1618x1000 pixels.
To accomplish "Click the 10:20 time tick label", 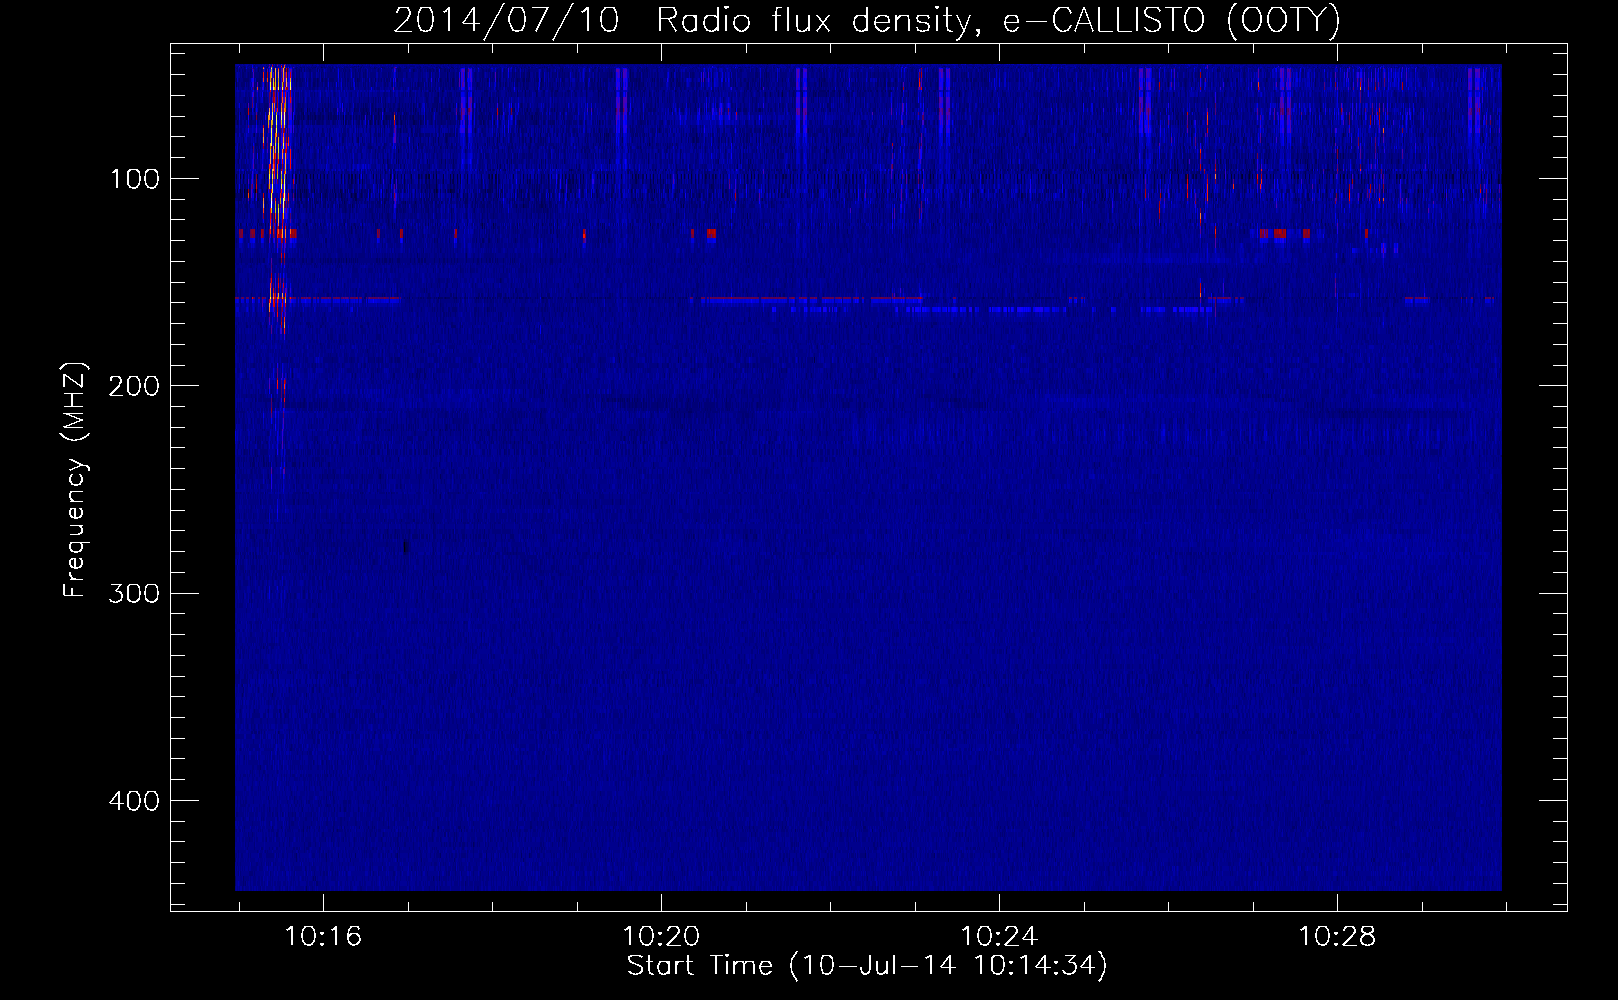I will [x=661, y=937].
